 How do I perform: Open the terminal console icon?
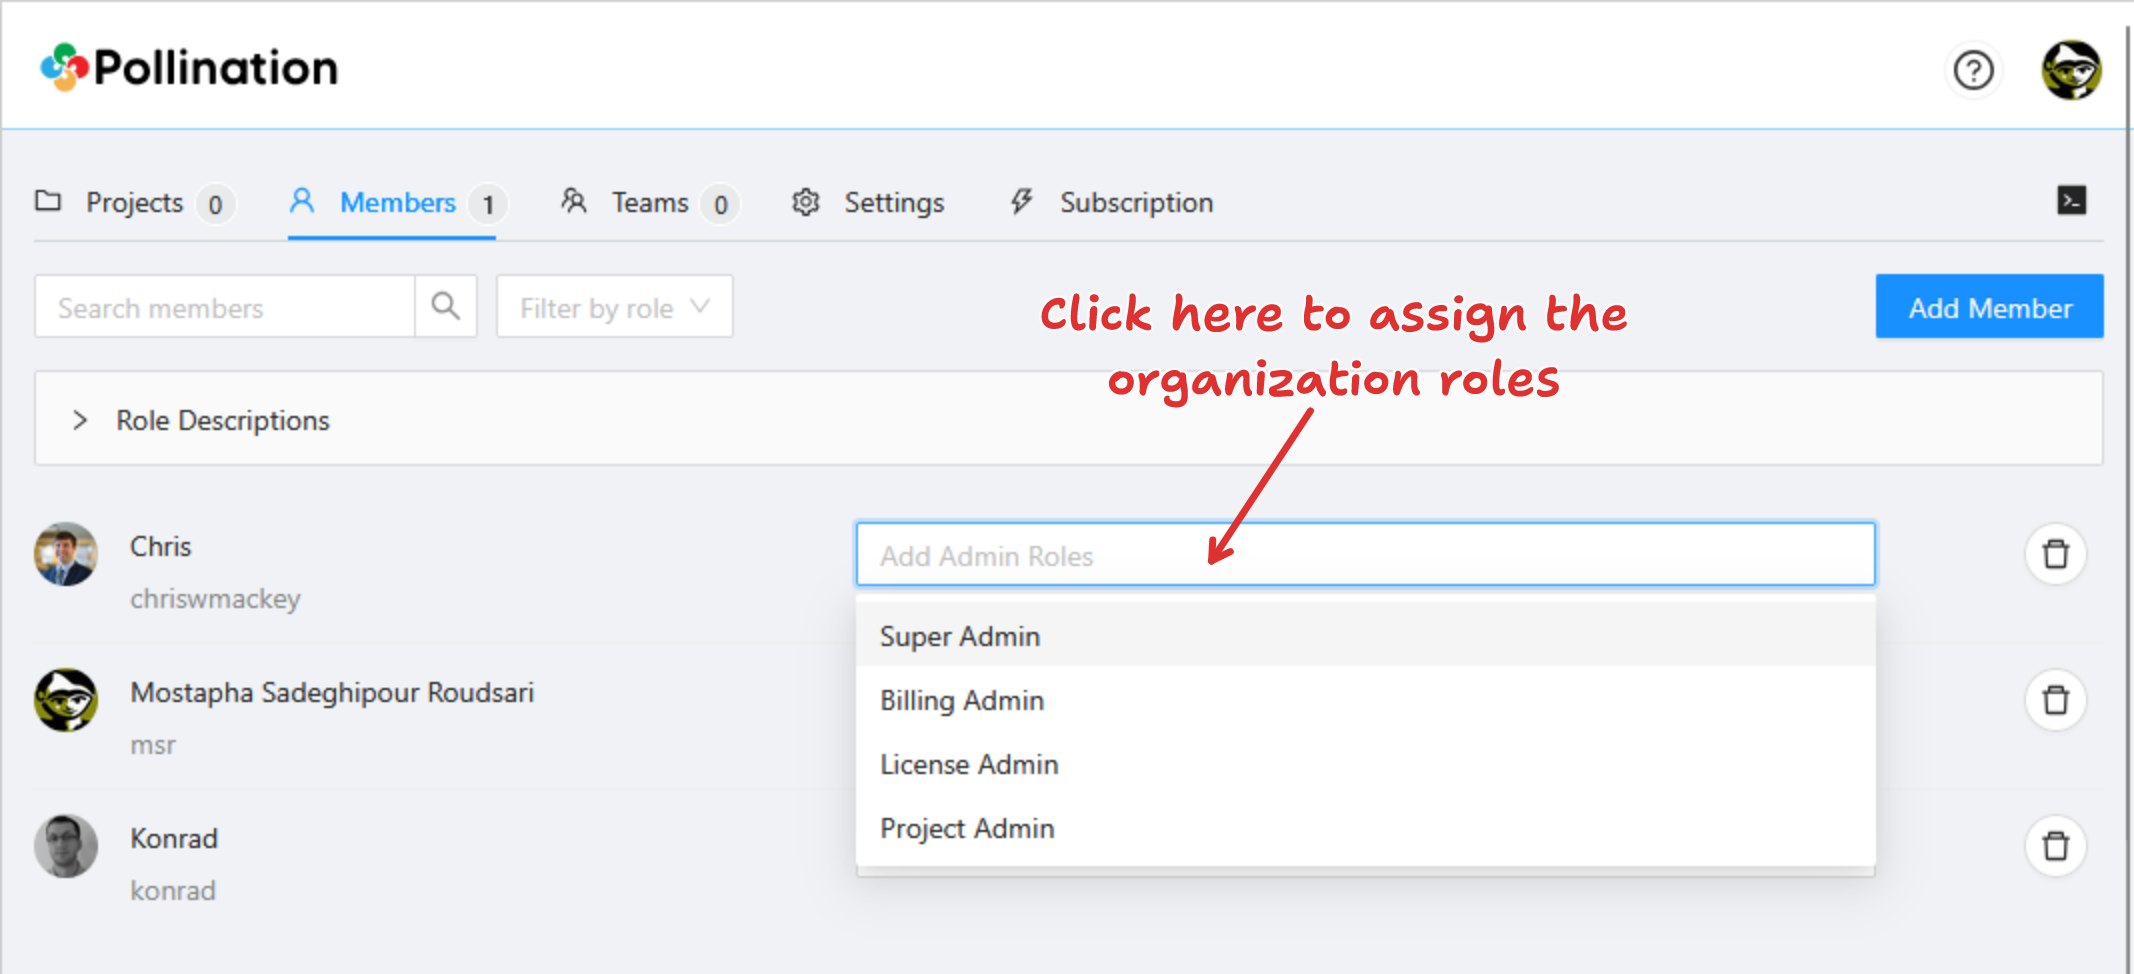(2071, 201)
